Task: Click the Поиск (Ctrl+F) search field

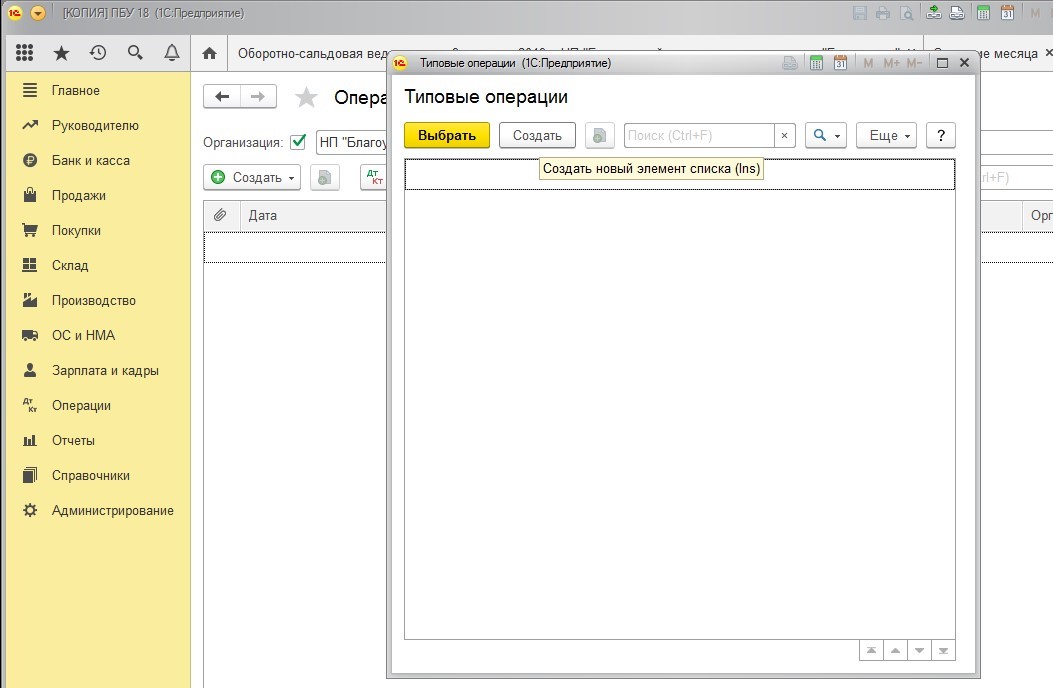Action: click(x=698, y=135)
